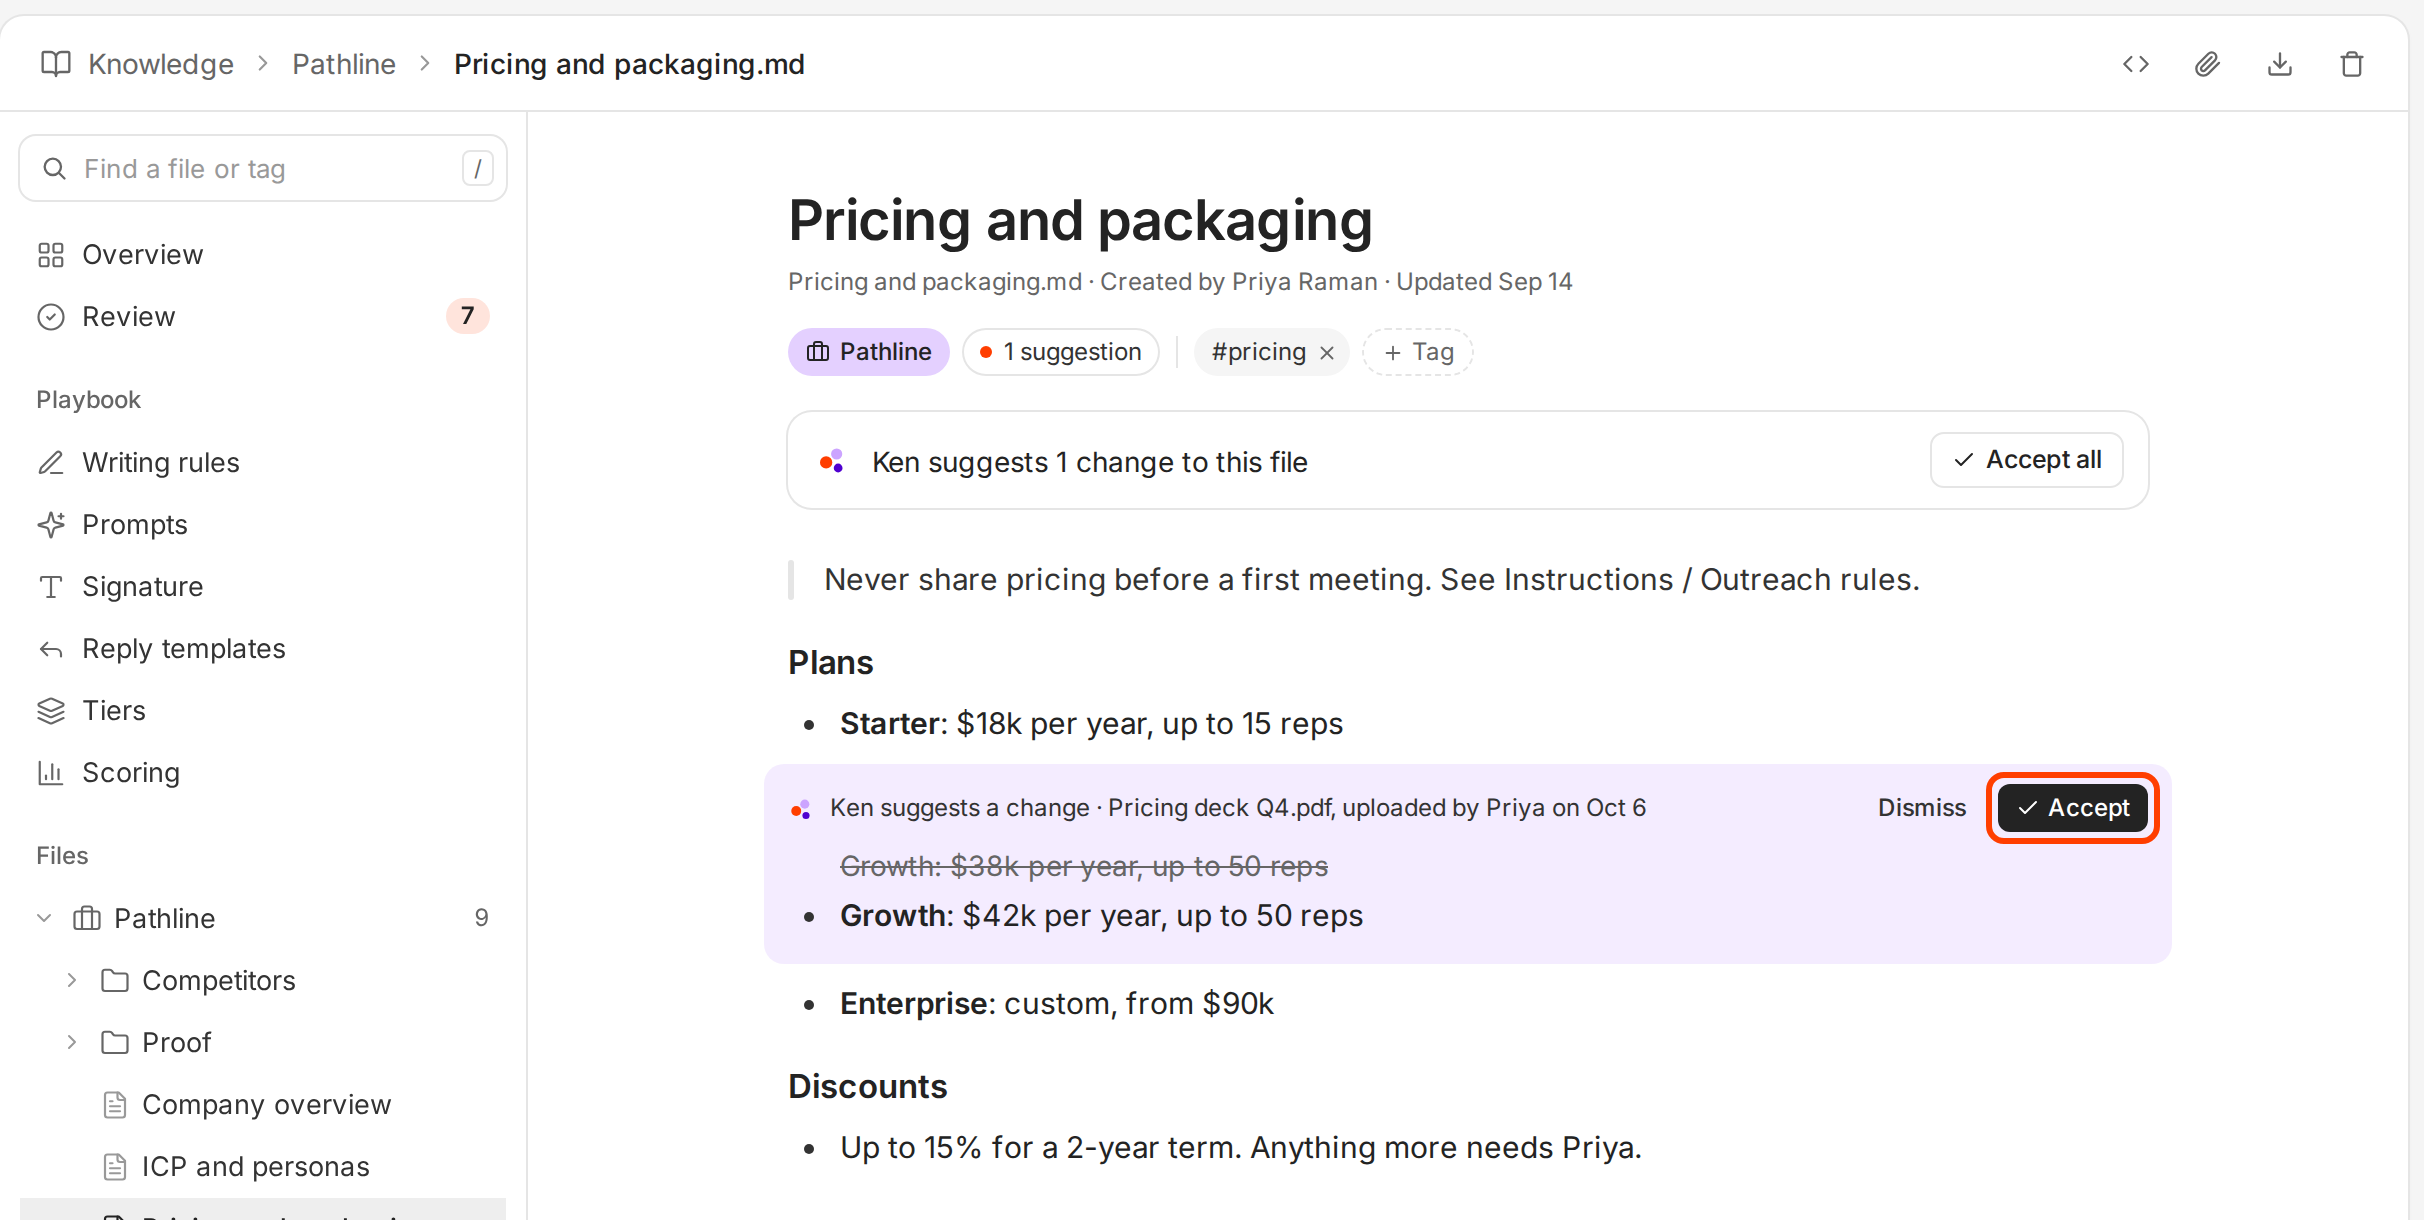Download the file using download icon
This screenshot has width=2424, height=1220.
(x=2280, y=65)
